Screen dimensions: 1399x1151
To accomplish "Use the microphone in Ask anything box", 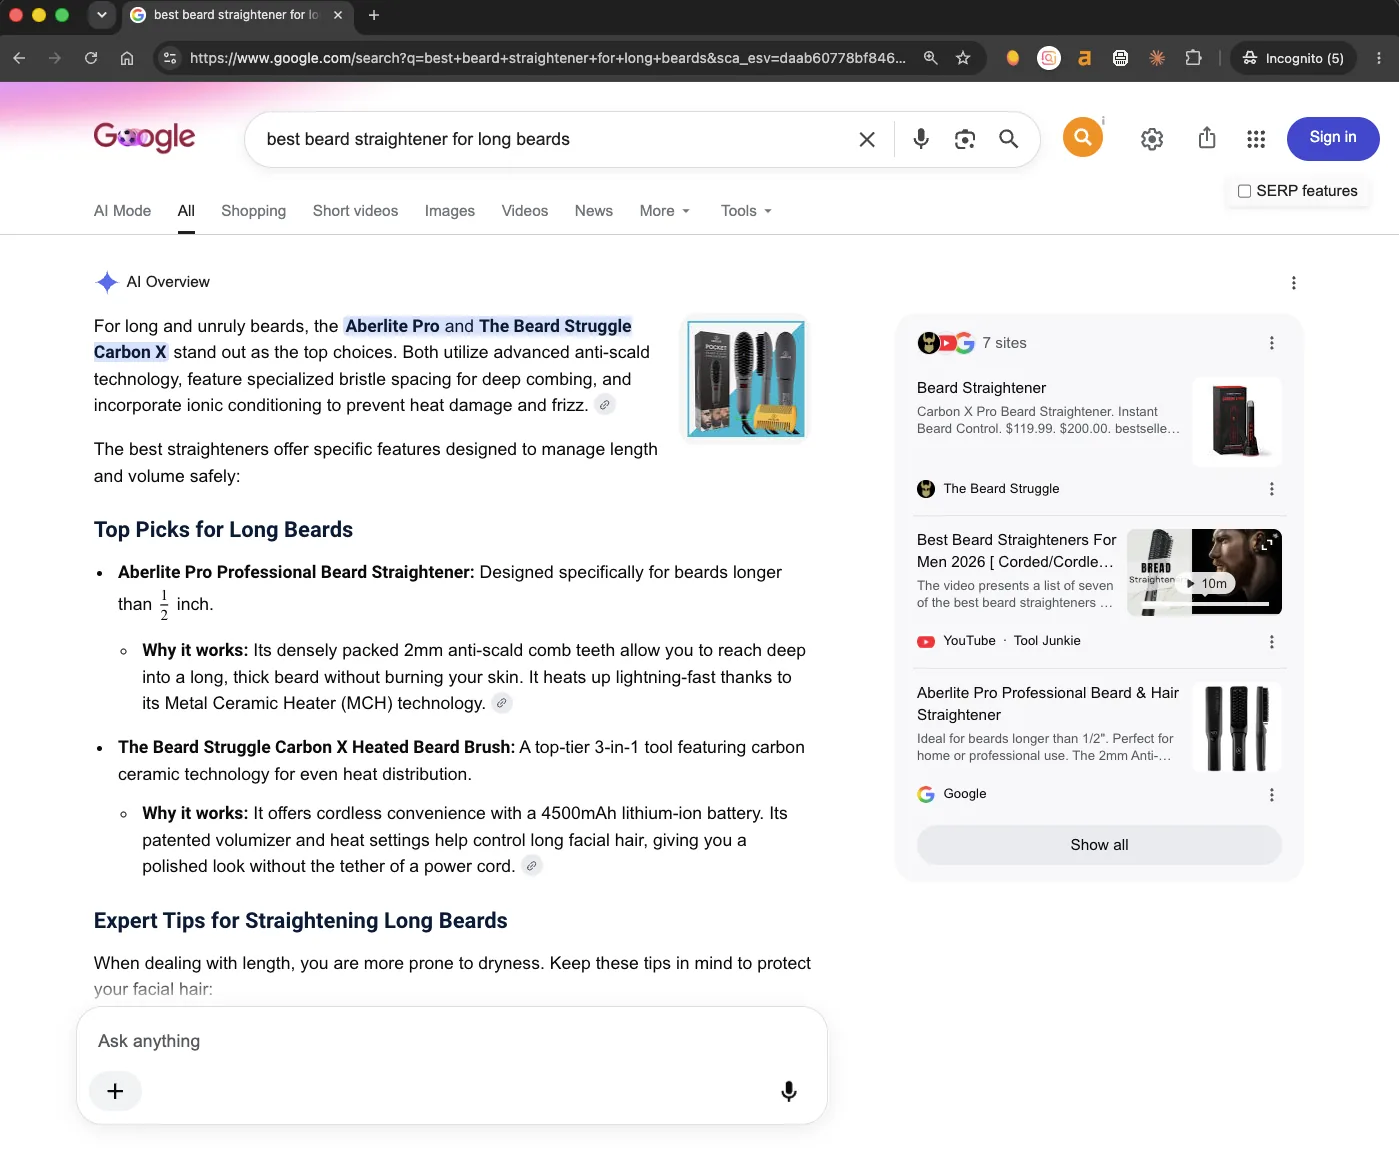I will [789, 1091].
